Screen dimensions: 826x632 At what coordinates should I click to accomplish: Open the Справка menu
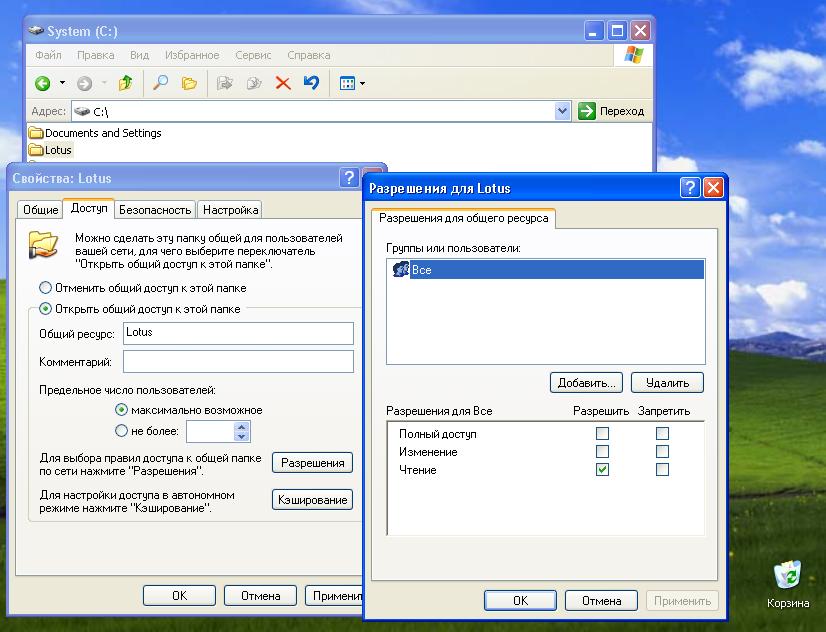[x=309, y=55]
